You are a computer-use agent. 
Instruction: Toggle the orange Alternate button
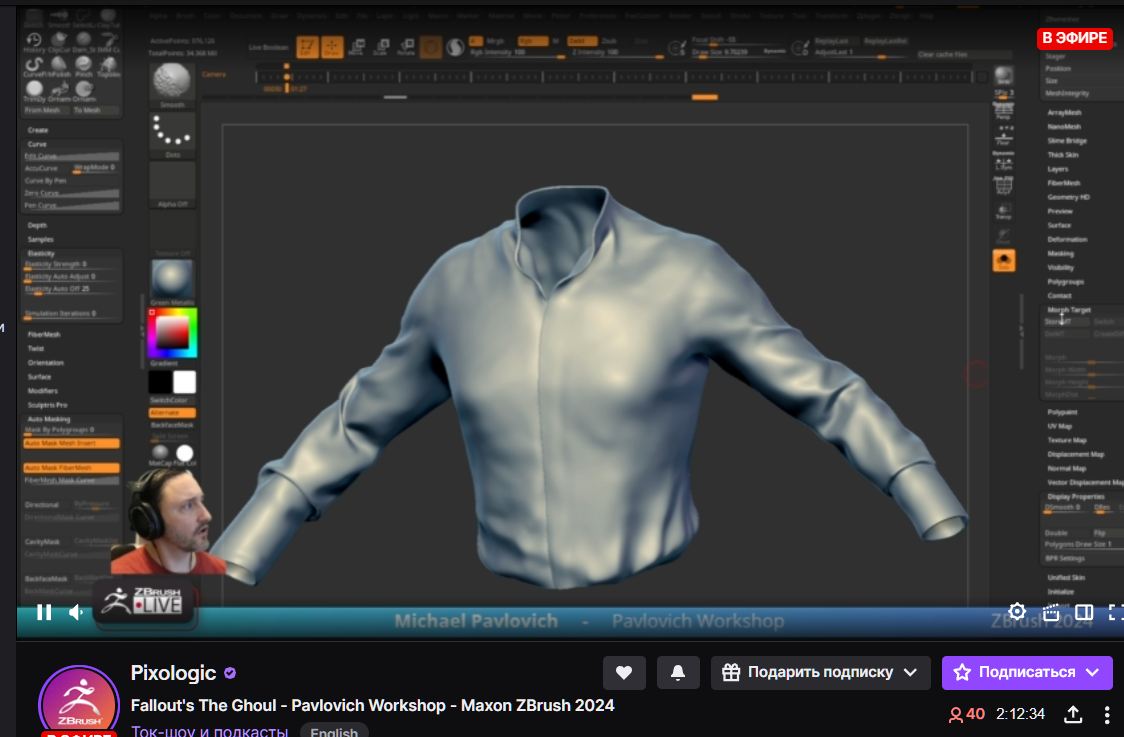click(x=172, y=413)
